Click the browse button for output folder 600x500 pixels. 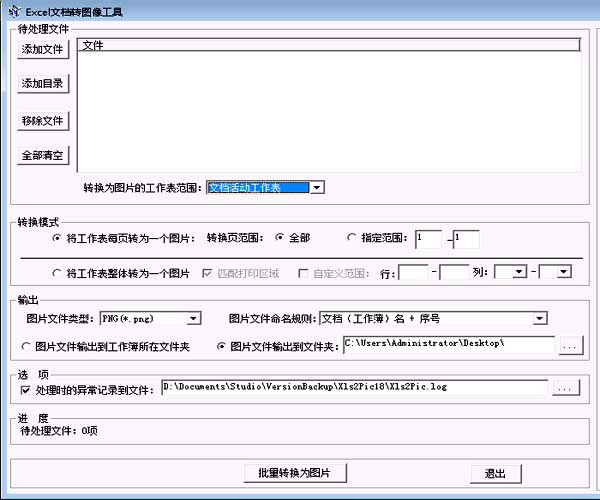pos(571,346)
